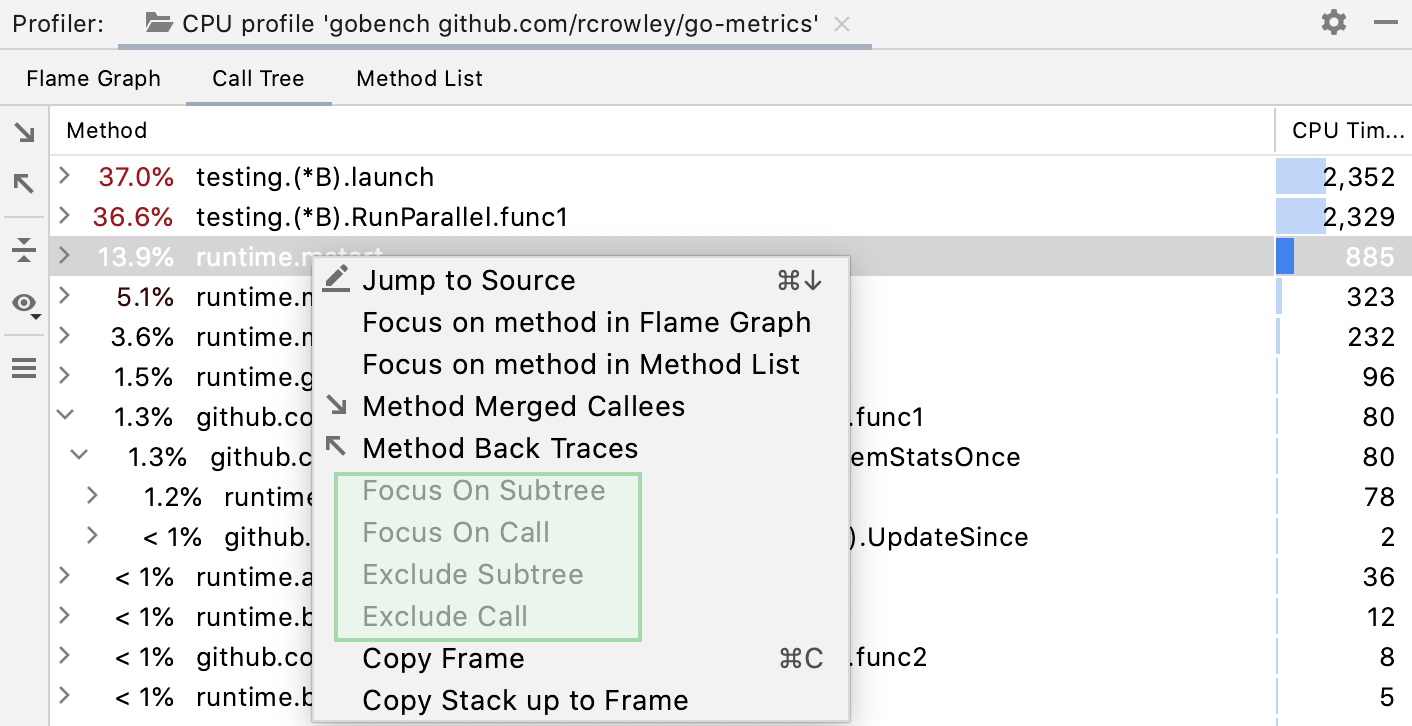Select Focus on method in Flame Graph
The width and height of the screenshot is (1412, 726).
[x=587, y=322]
